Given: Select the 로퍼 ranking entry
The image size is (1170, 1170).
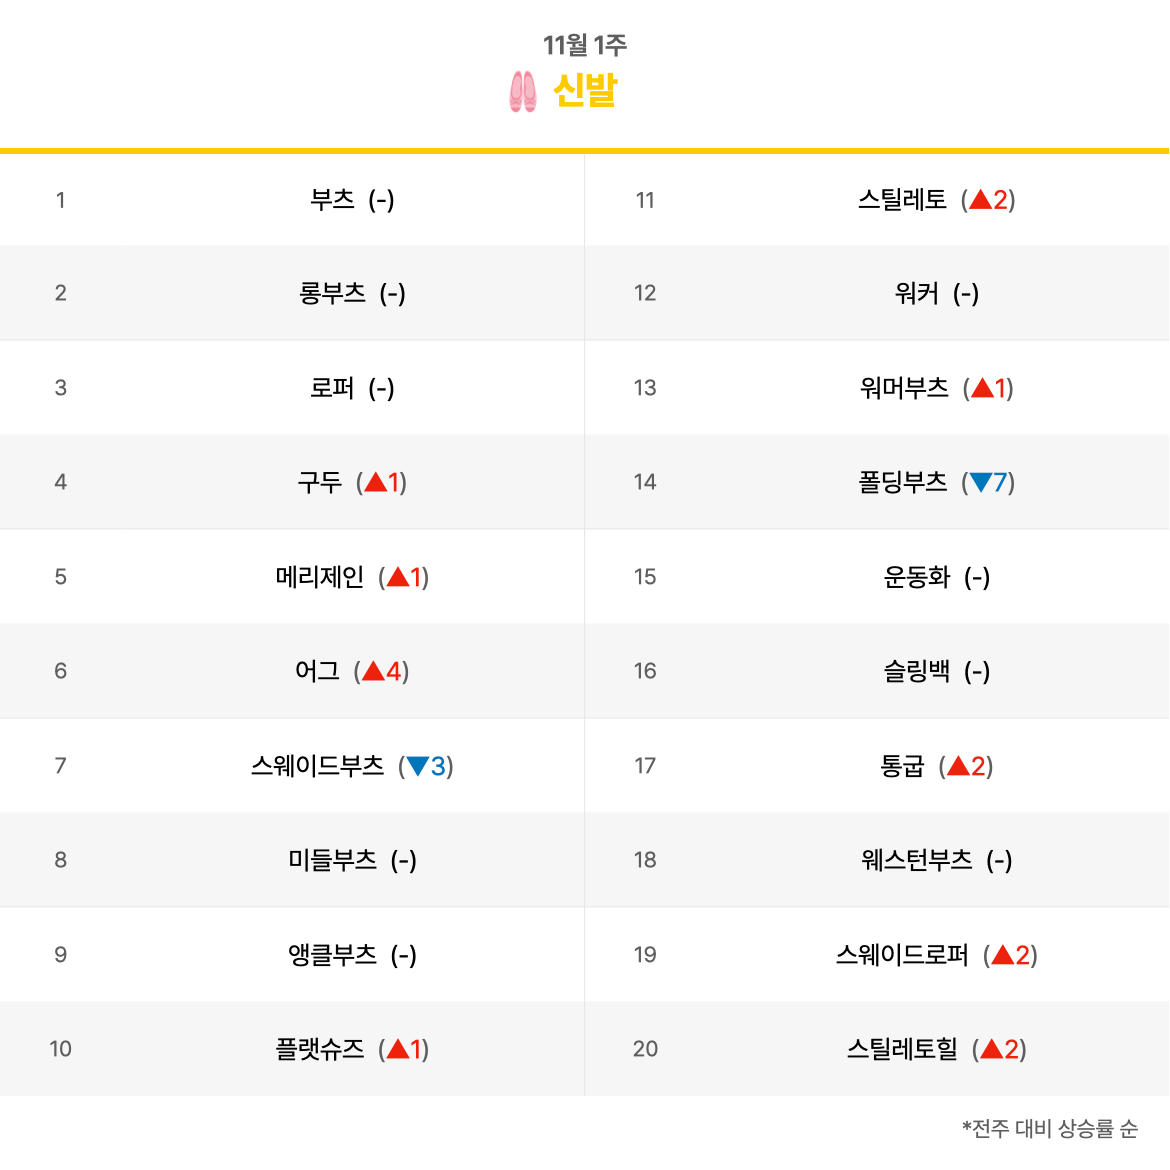Looking at the screenshot, I should 333,387.
